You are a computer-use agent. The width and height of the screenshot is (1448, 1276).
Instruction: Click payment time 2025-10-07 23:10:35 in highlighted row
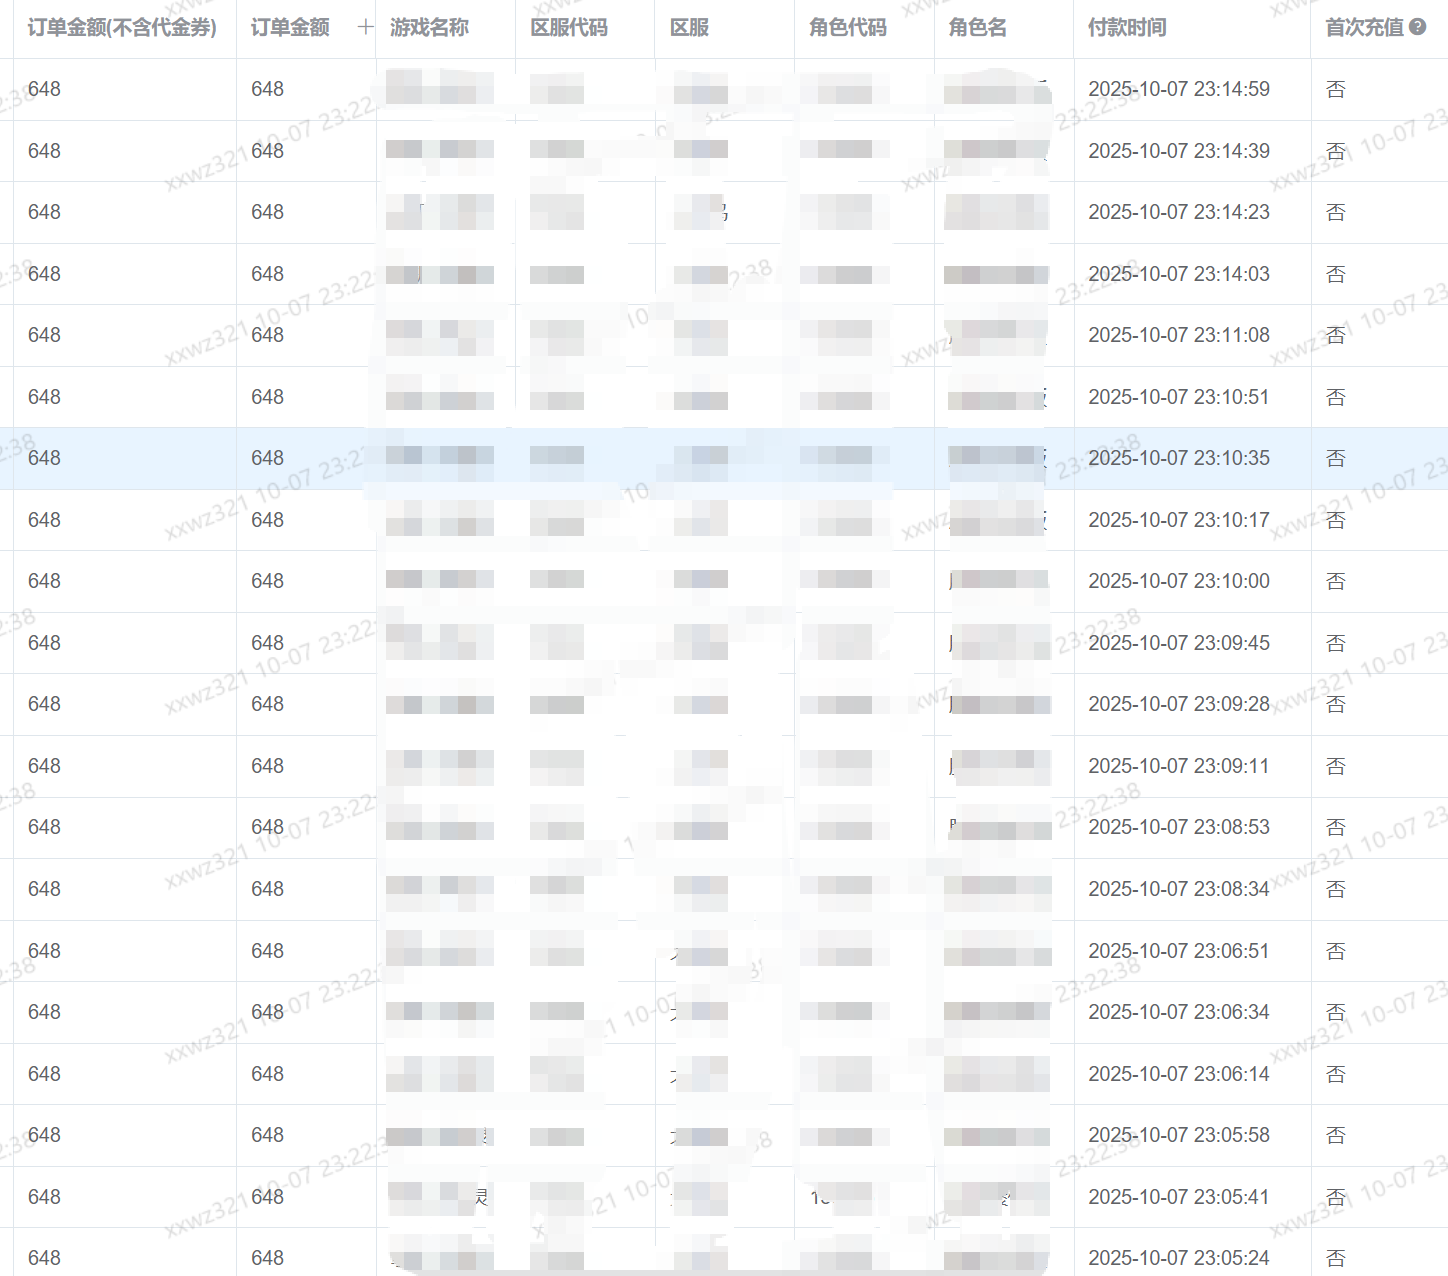pos(1178,458)
